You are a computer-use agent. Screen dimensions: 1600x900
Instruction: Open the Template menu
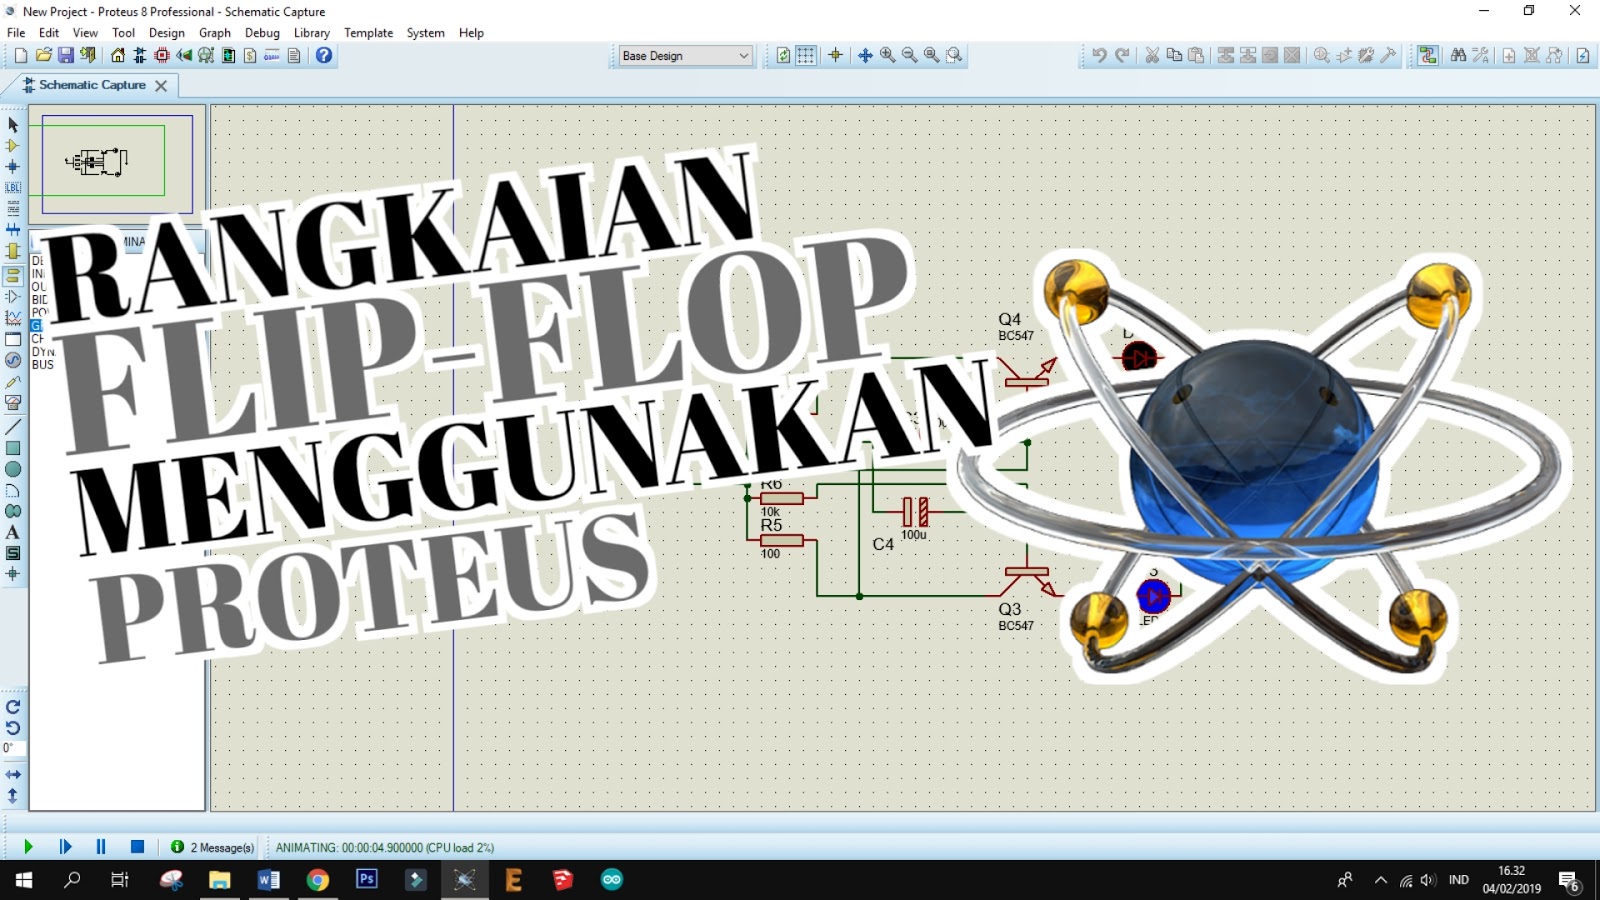pyautogui.click(x=369, y=33)
